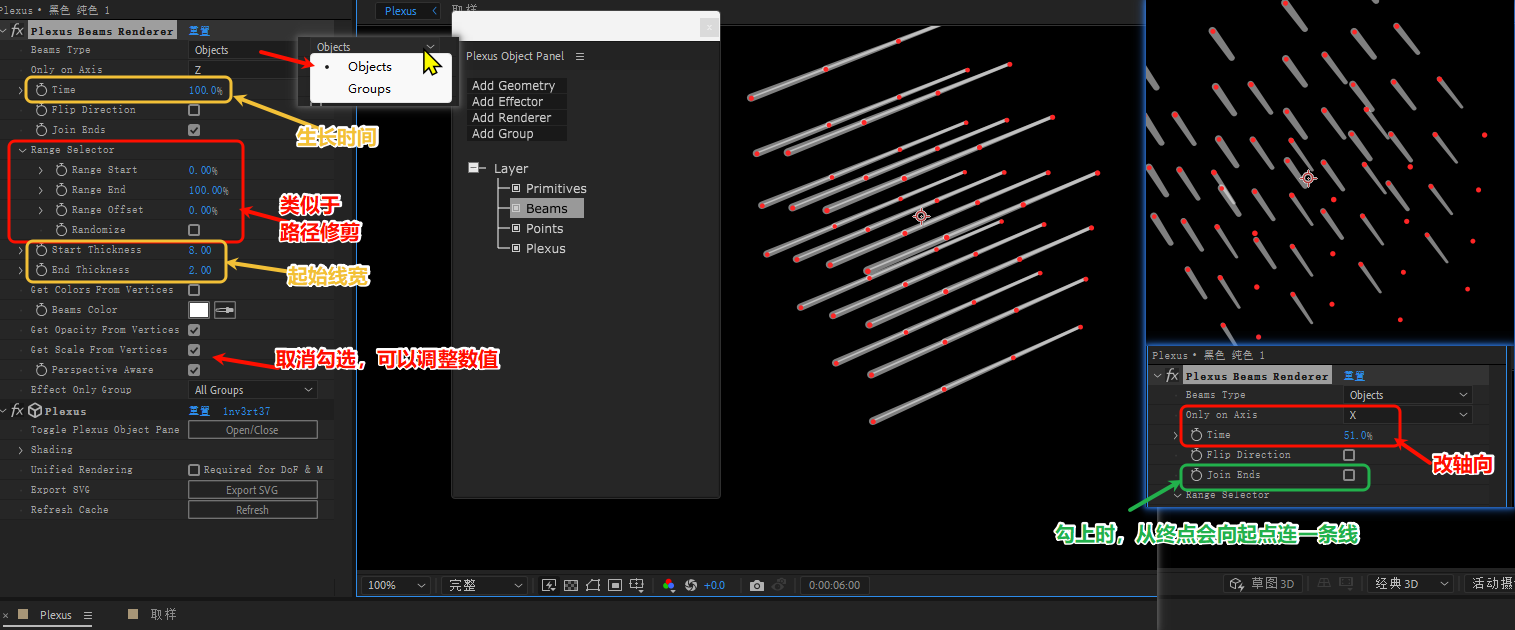Image resolution: width=1515 pixels, height=630 pixels.
Task: Select Groups in the Beams Type popup
Action: pos(369,89)
